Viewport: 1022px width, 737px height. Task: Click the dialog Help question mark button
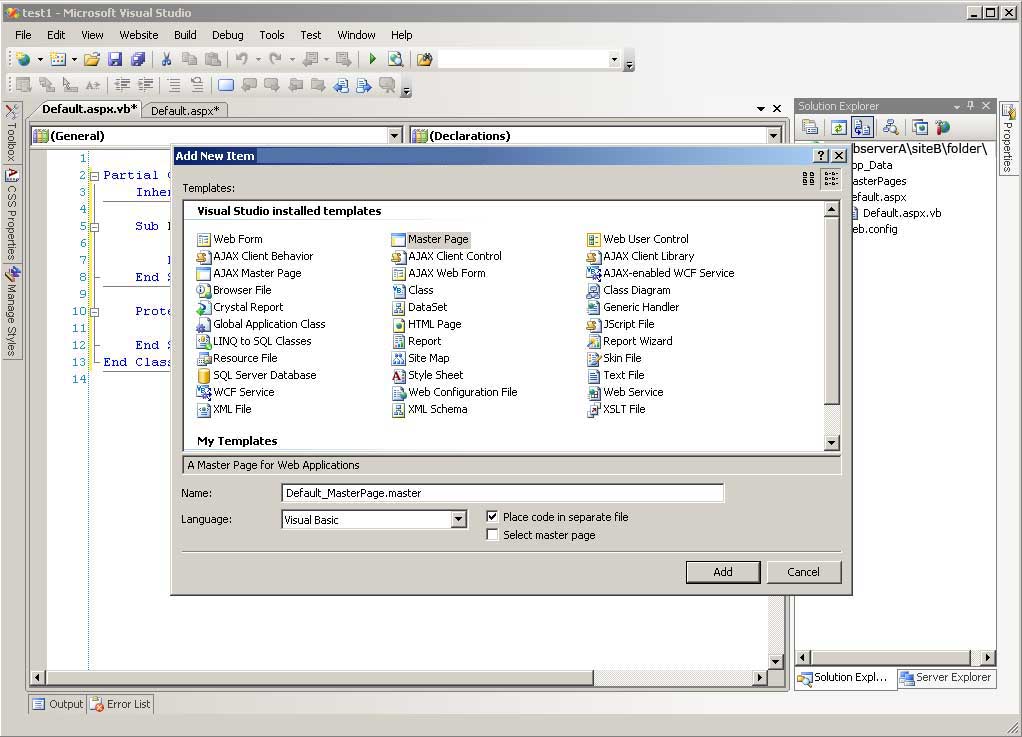[x=821, y=156]
